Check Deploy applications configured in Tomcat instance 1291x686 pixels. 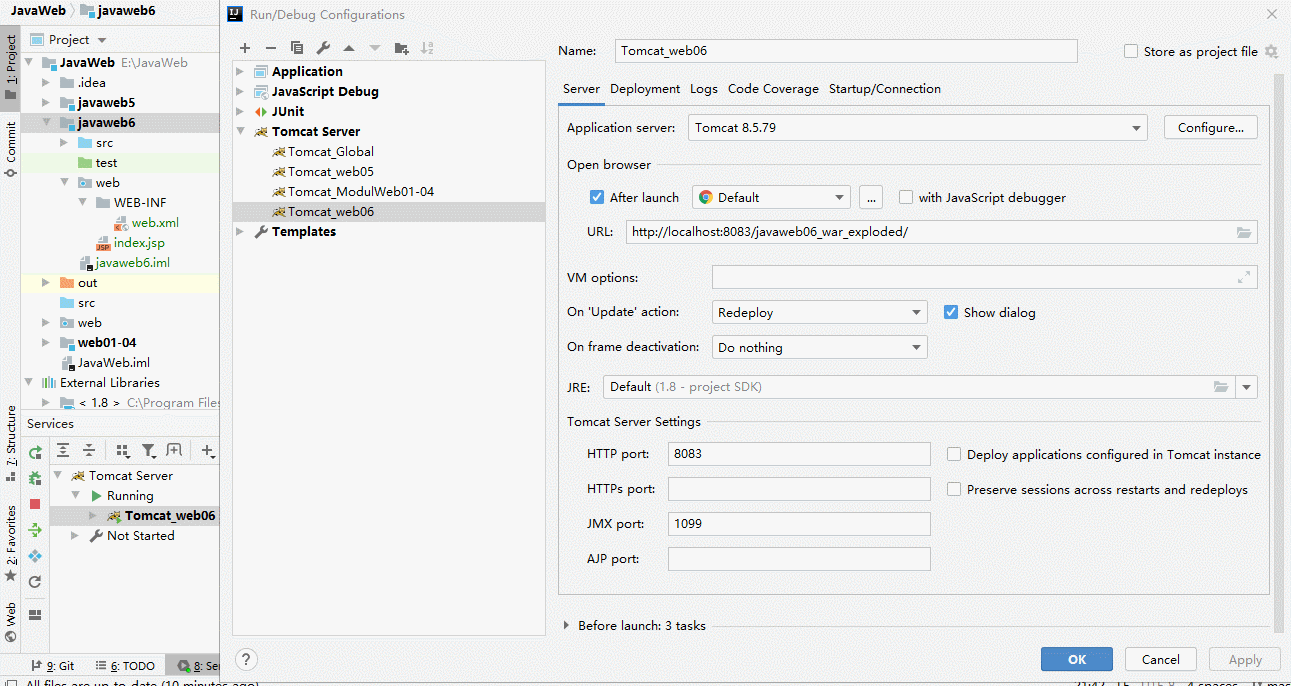[x=954, y=454]
